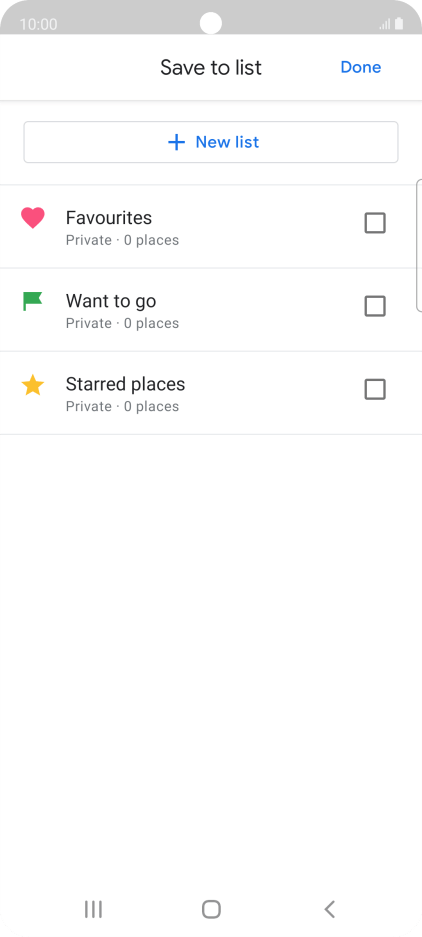Go to the home screen via the navigation bar
The width and height of the screenshot is (422, 937).
pos(211,910)
